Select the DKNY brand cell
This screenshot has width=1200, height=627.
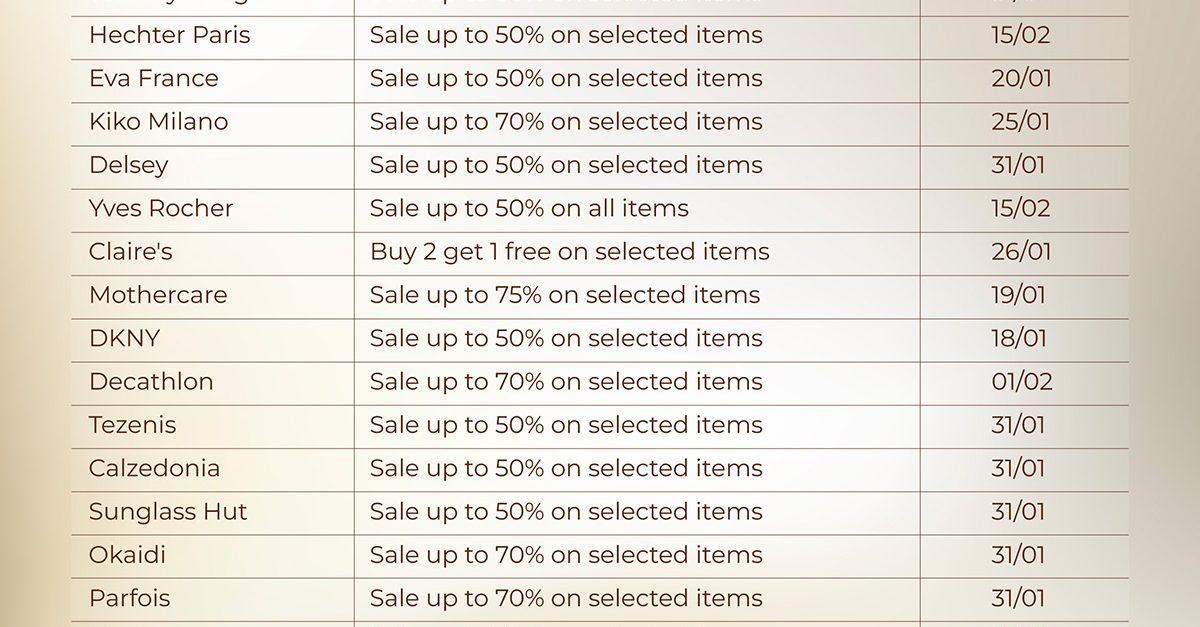(124, 338)
